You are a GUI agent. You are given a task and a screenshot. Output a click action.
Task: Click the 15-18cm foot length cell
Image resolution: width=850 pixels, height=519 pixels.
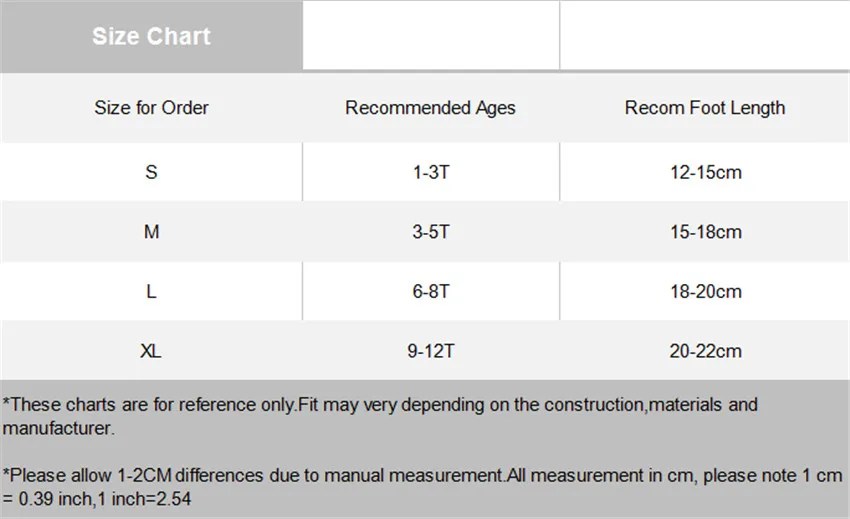tap(705, 232)
